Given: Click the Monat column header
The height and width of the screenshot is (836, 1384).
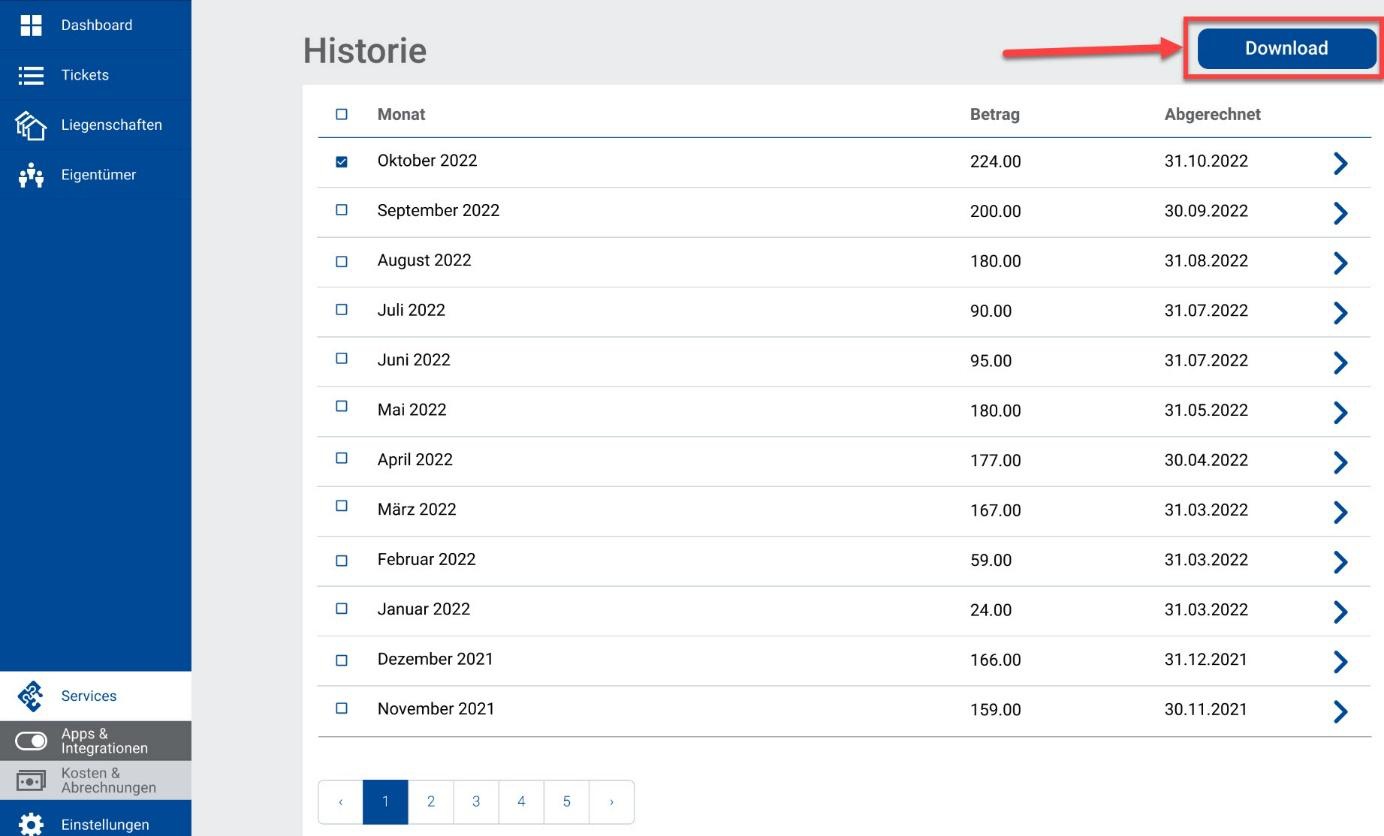Looking at the screenshot, I should pos(401,114).
